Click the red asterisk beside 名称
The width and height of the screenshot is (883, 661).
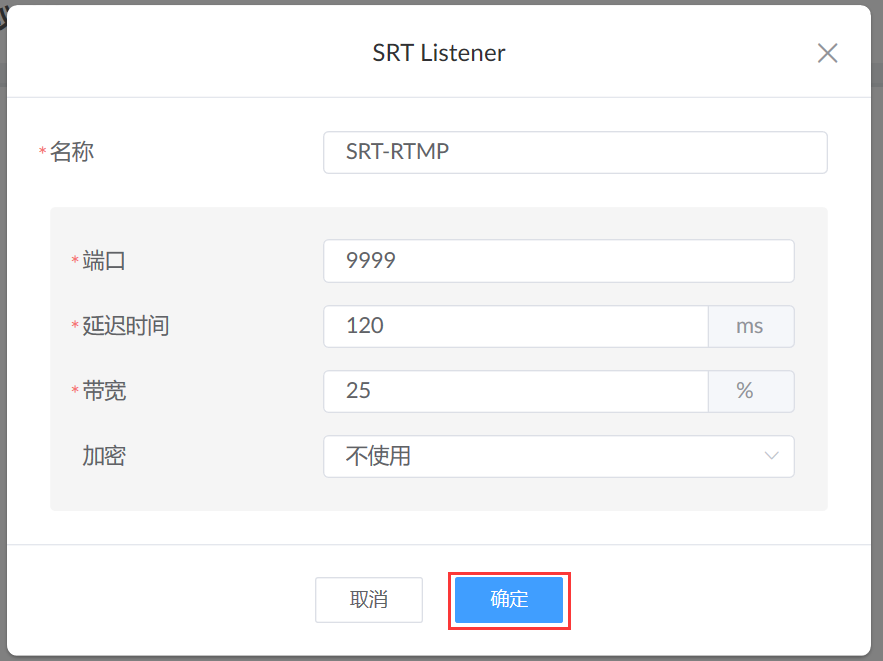pos(42,150)
